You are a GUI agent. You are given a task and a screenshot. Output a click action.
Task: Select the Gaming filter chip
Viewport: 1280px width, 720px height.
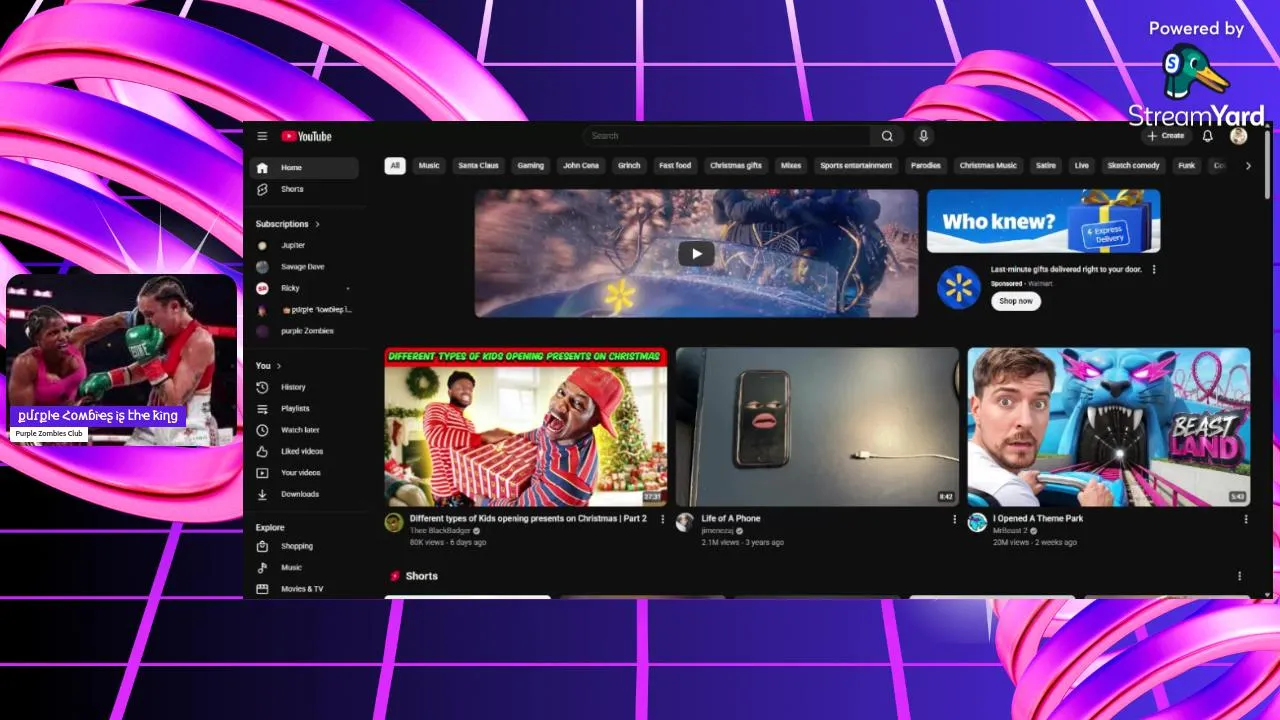[x=531, y=166]
